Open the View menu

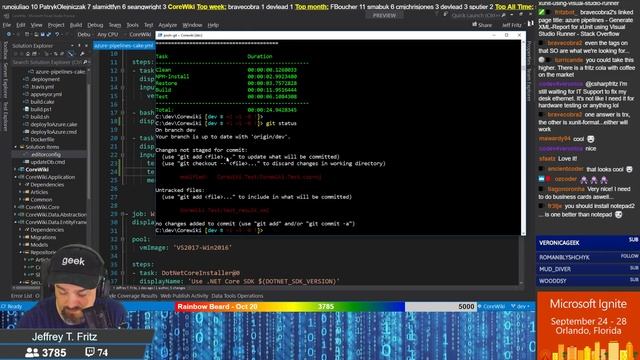[36, 25]
